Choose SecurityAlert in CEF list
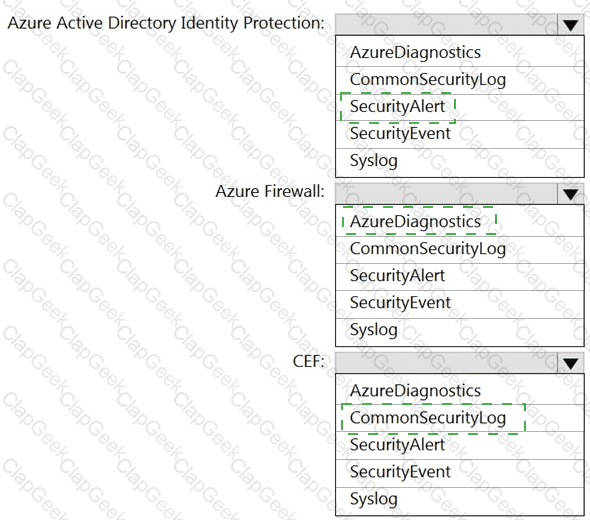Screen dimensions: 590x520 [x=459, y=445]
